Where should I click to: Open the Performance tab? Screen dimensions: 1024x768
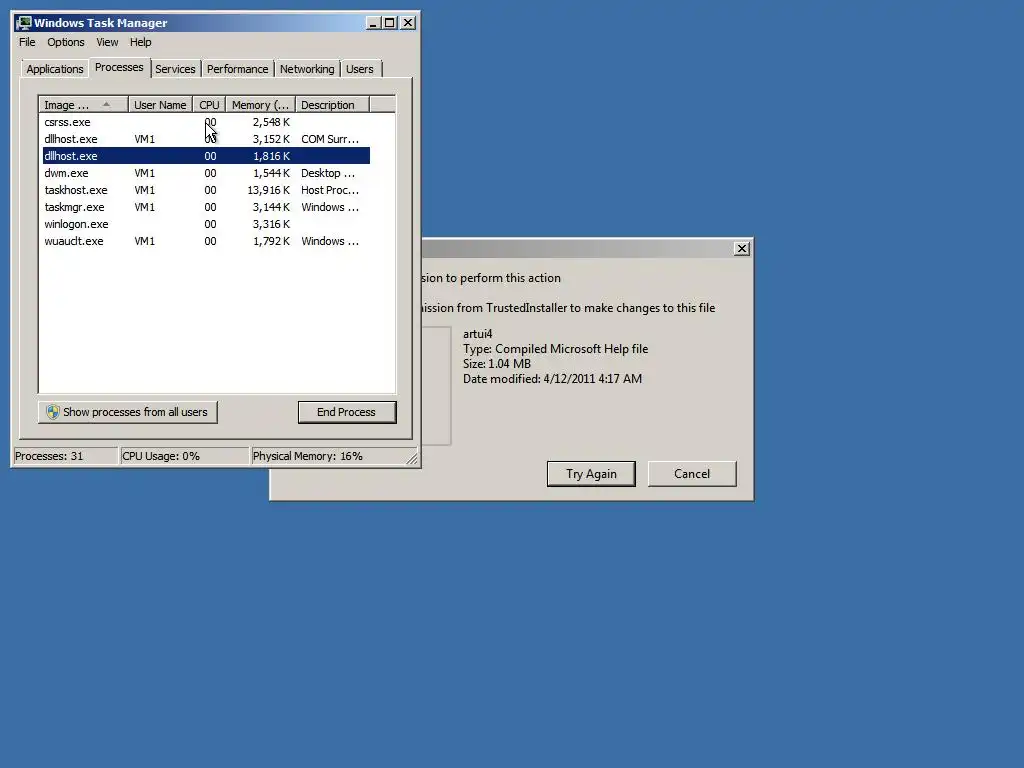point(238,69)
